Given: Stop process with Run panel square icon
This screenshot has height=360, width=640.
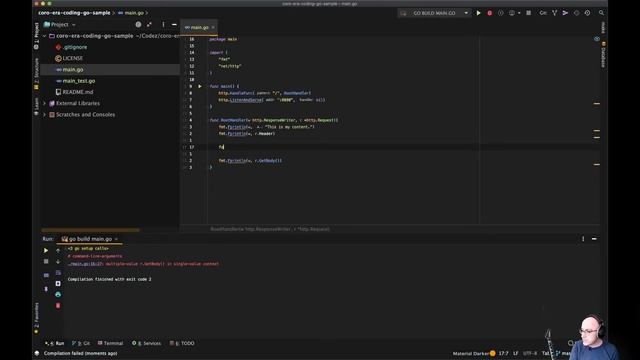Looking at the screenshot, I should [46, 261].
